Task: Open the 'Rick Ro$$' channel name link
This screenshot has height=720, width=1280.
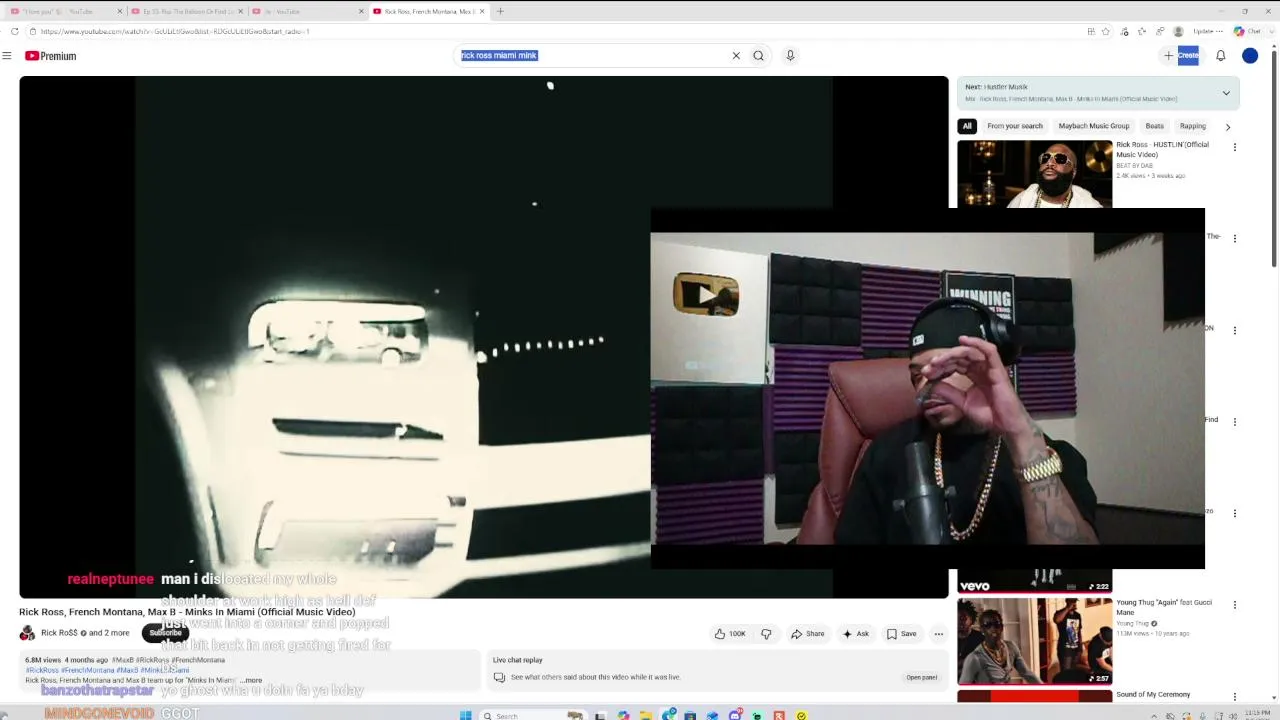Action: point(59,633)
